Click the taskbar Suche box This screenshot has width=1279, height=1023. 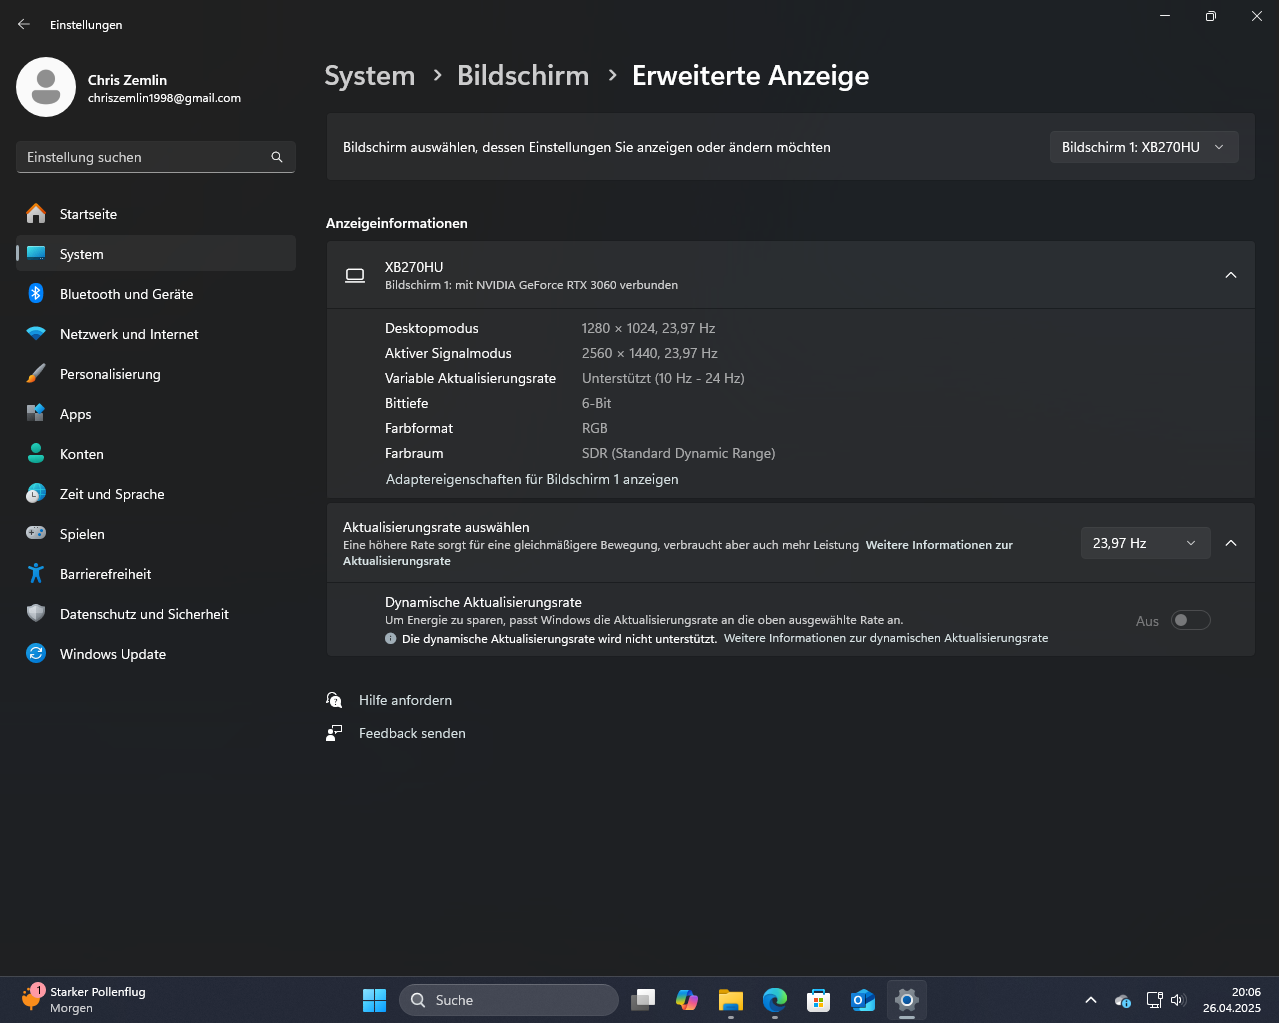click(x=509, y=1000)
